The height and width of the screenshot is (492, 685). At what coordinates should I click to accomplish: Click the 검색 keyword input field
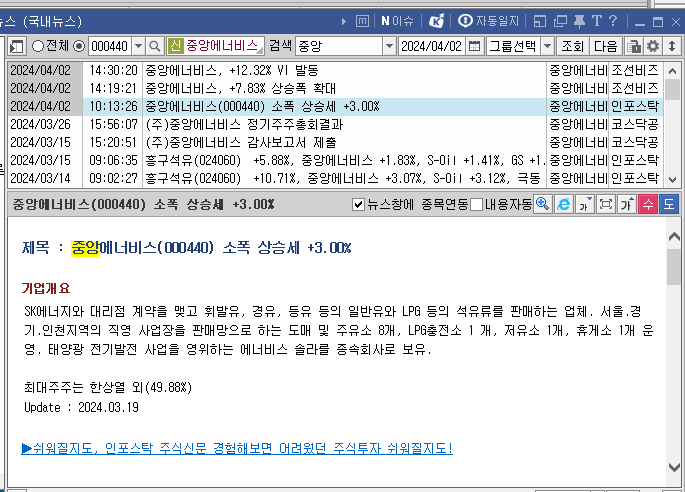pyautogui.click(x=339, y=46)
